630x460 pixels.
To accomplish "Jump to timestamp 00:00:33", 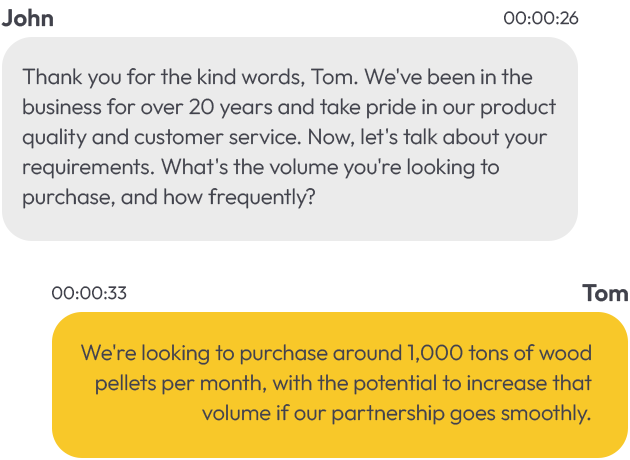I will coord(89,293).
